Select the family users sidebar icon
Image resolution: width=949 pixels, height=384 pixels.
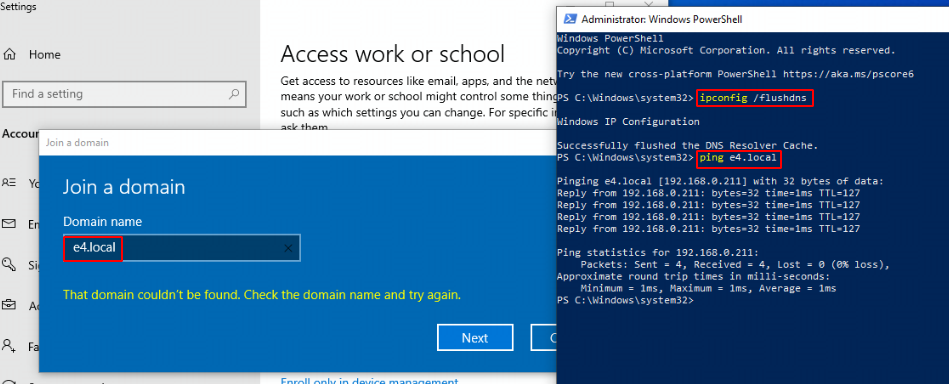9,346
